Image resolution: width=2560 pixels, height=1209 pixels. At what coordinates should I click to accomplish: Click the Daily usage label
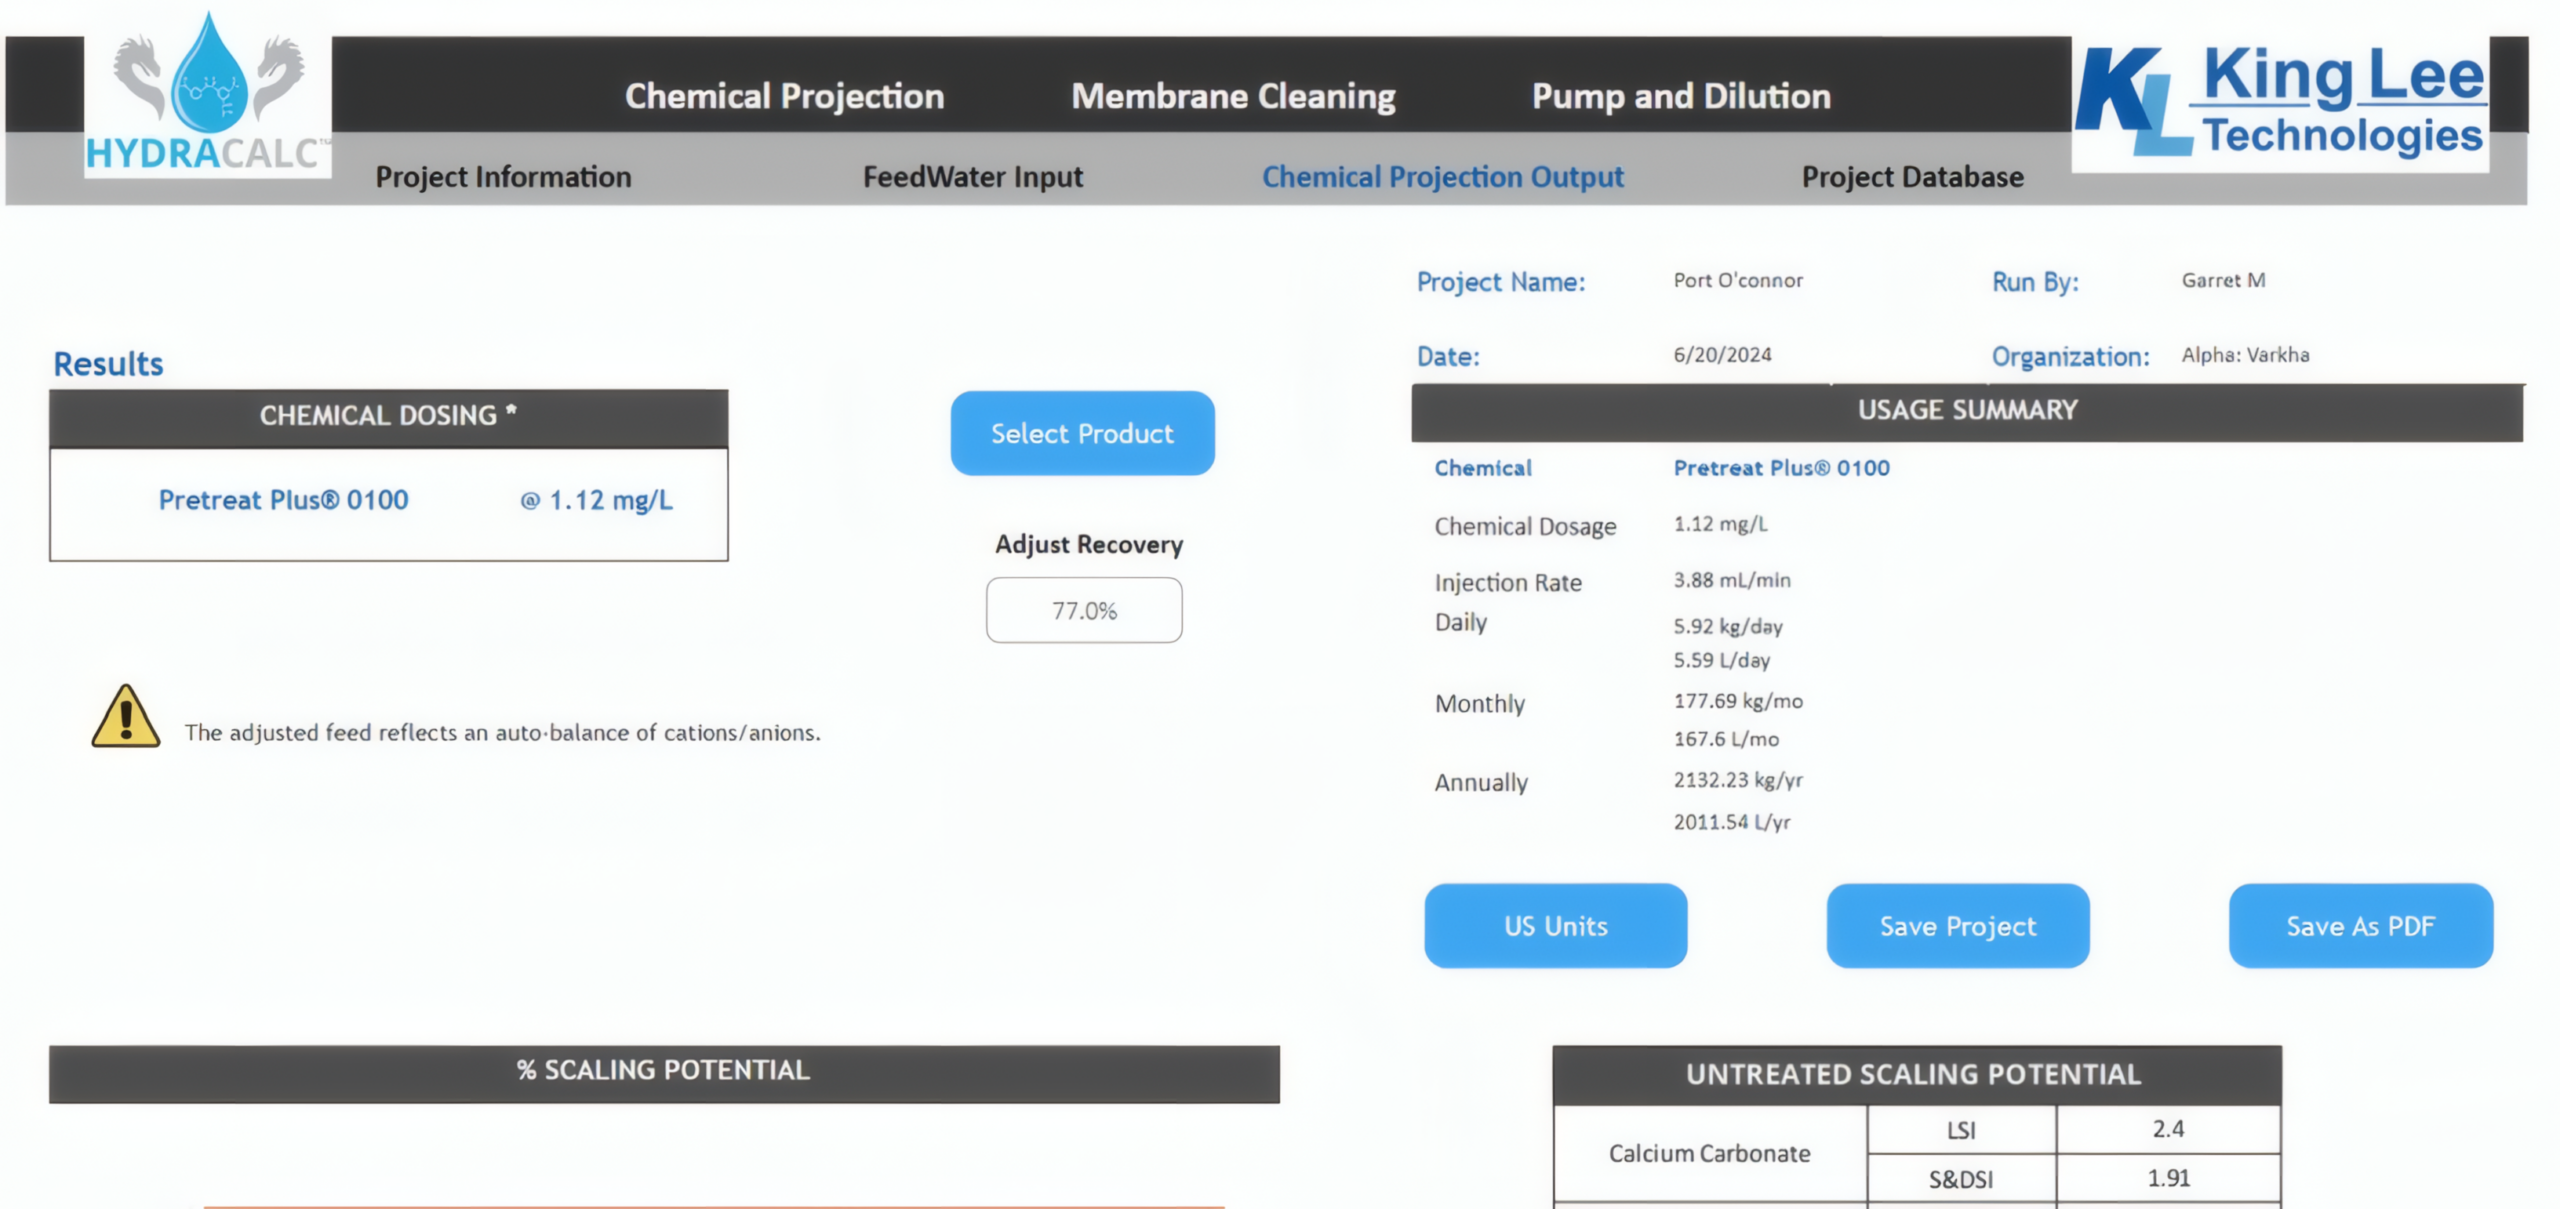point(1460,622)
